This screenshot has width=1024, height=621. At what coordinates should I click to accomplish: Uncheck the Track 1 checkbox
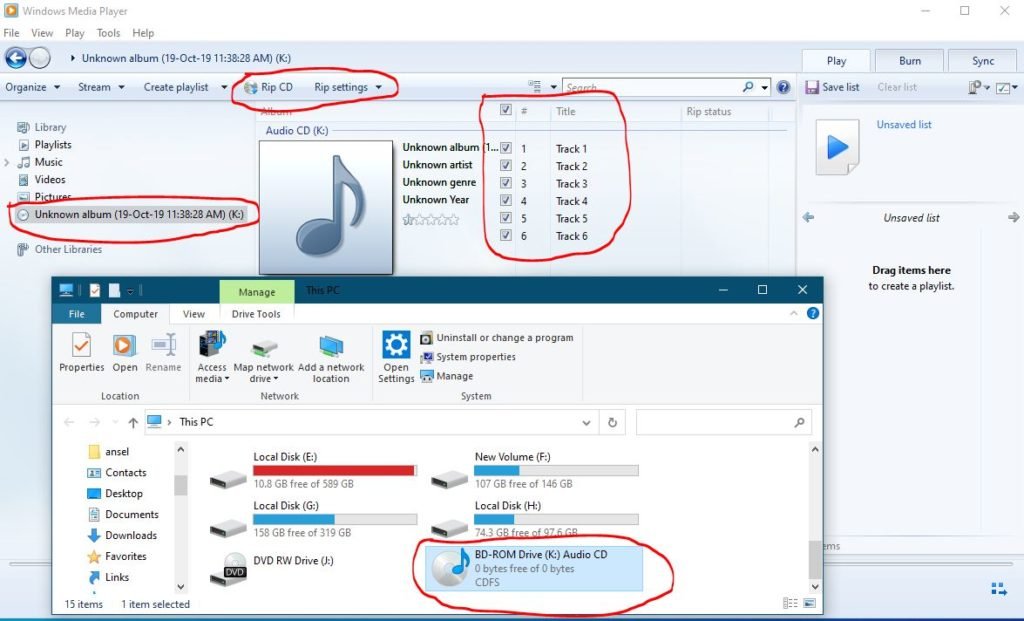[505, 148]
